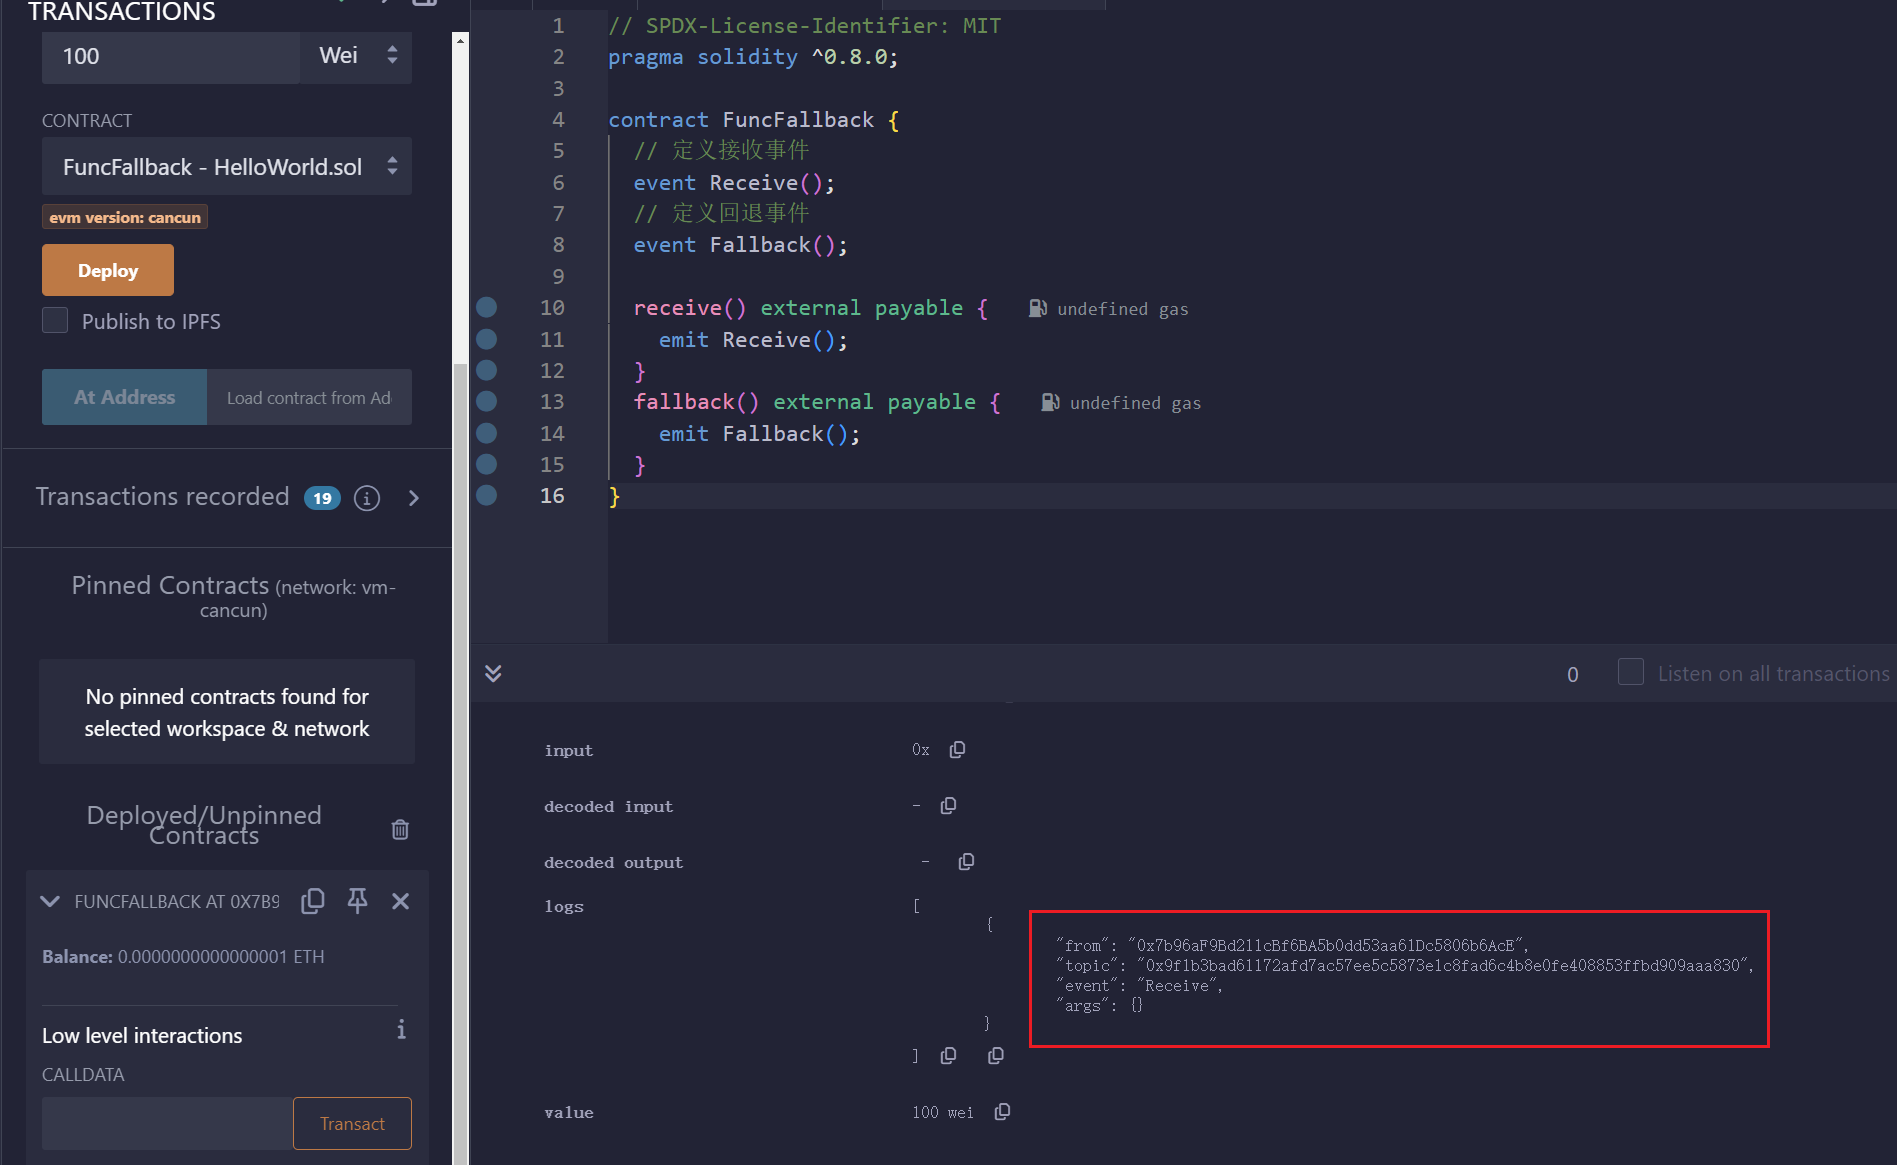This screenshot has width=1897, height=1165.
Task: Expand the Transactions recorded section
Action: 414,498
